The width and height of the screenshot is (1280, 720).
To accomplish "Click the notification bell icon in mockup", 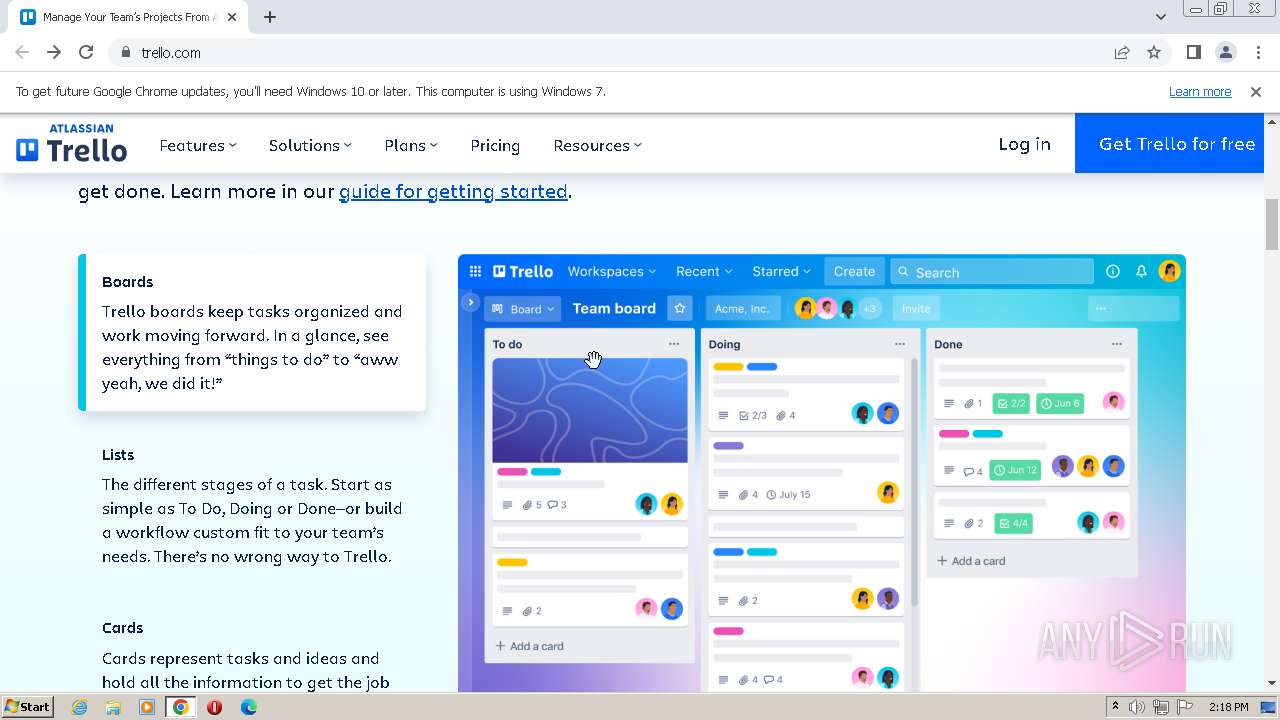I will click(x=1141, y=271).
